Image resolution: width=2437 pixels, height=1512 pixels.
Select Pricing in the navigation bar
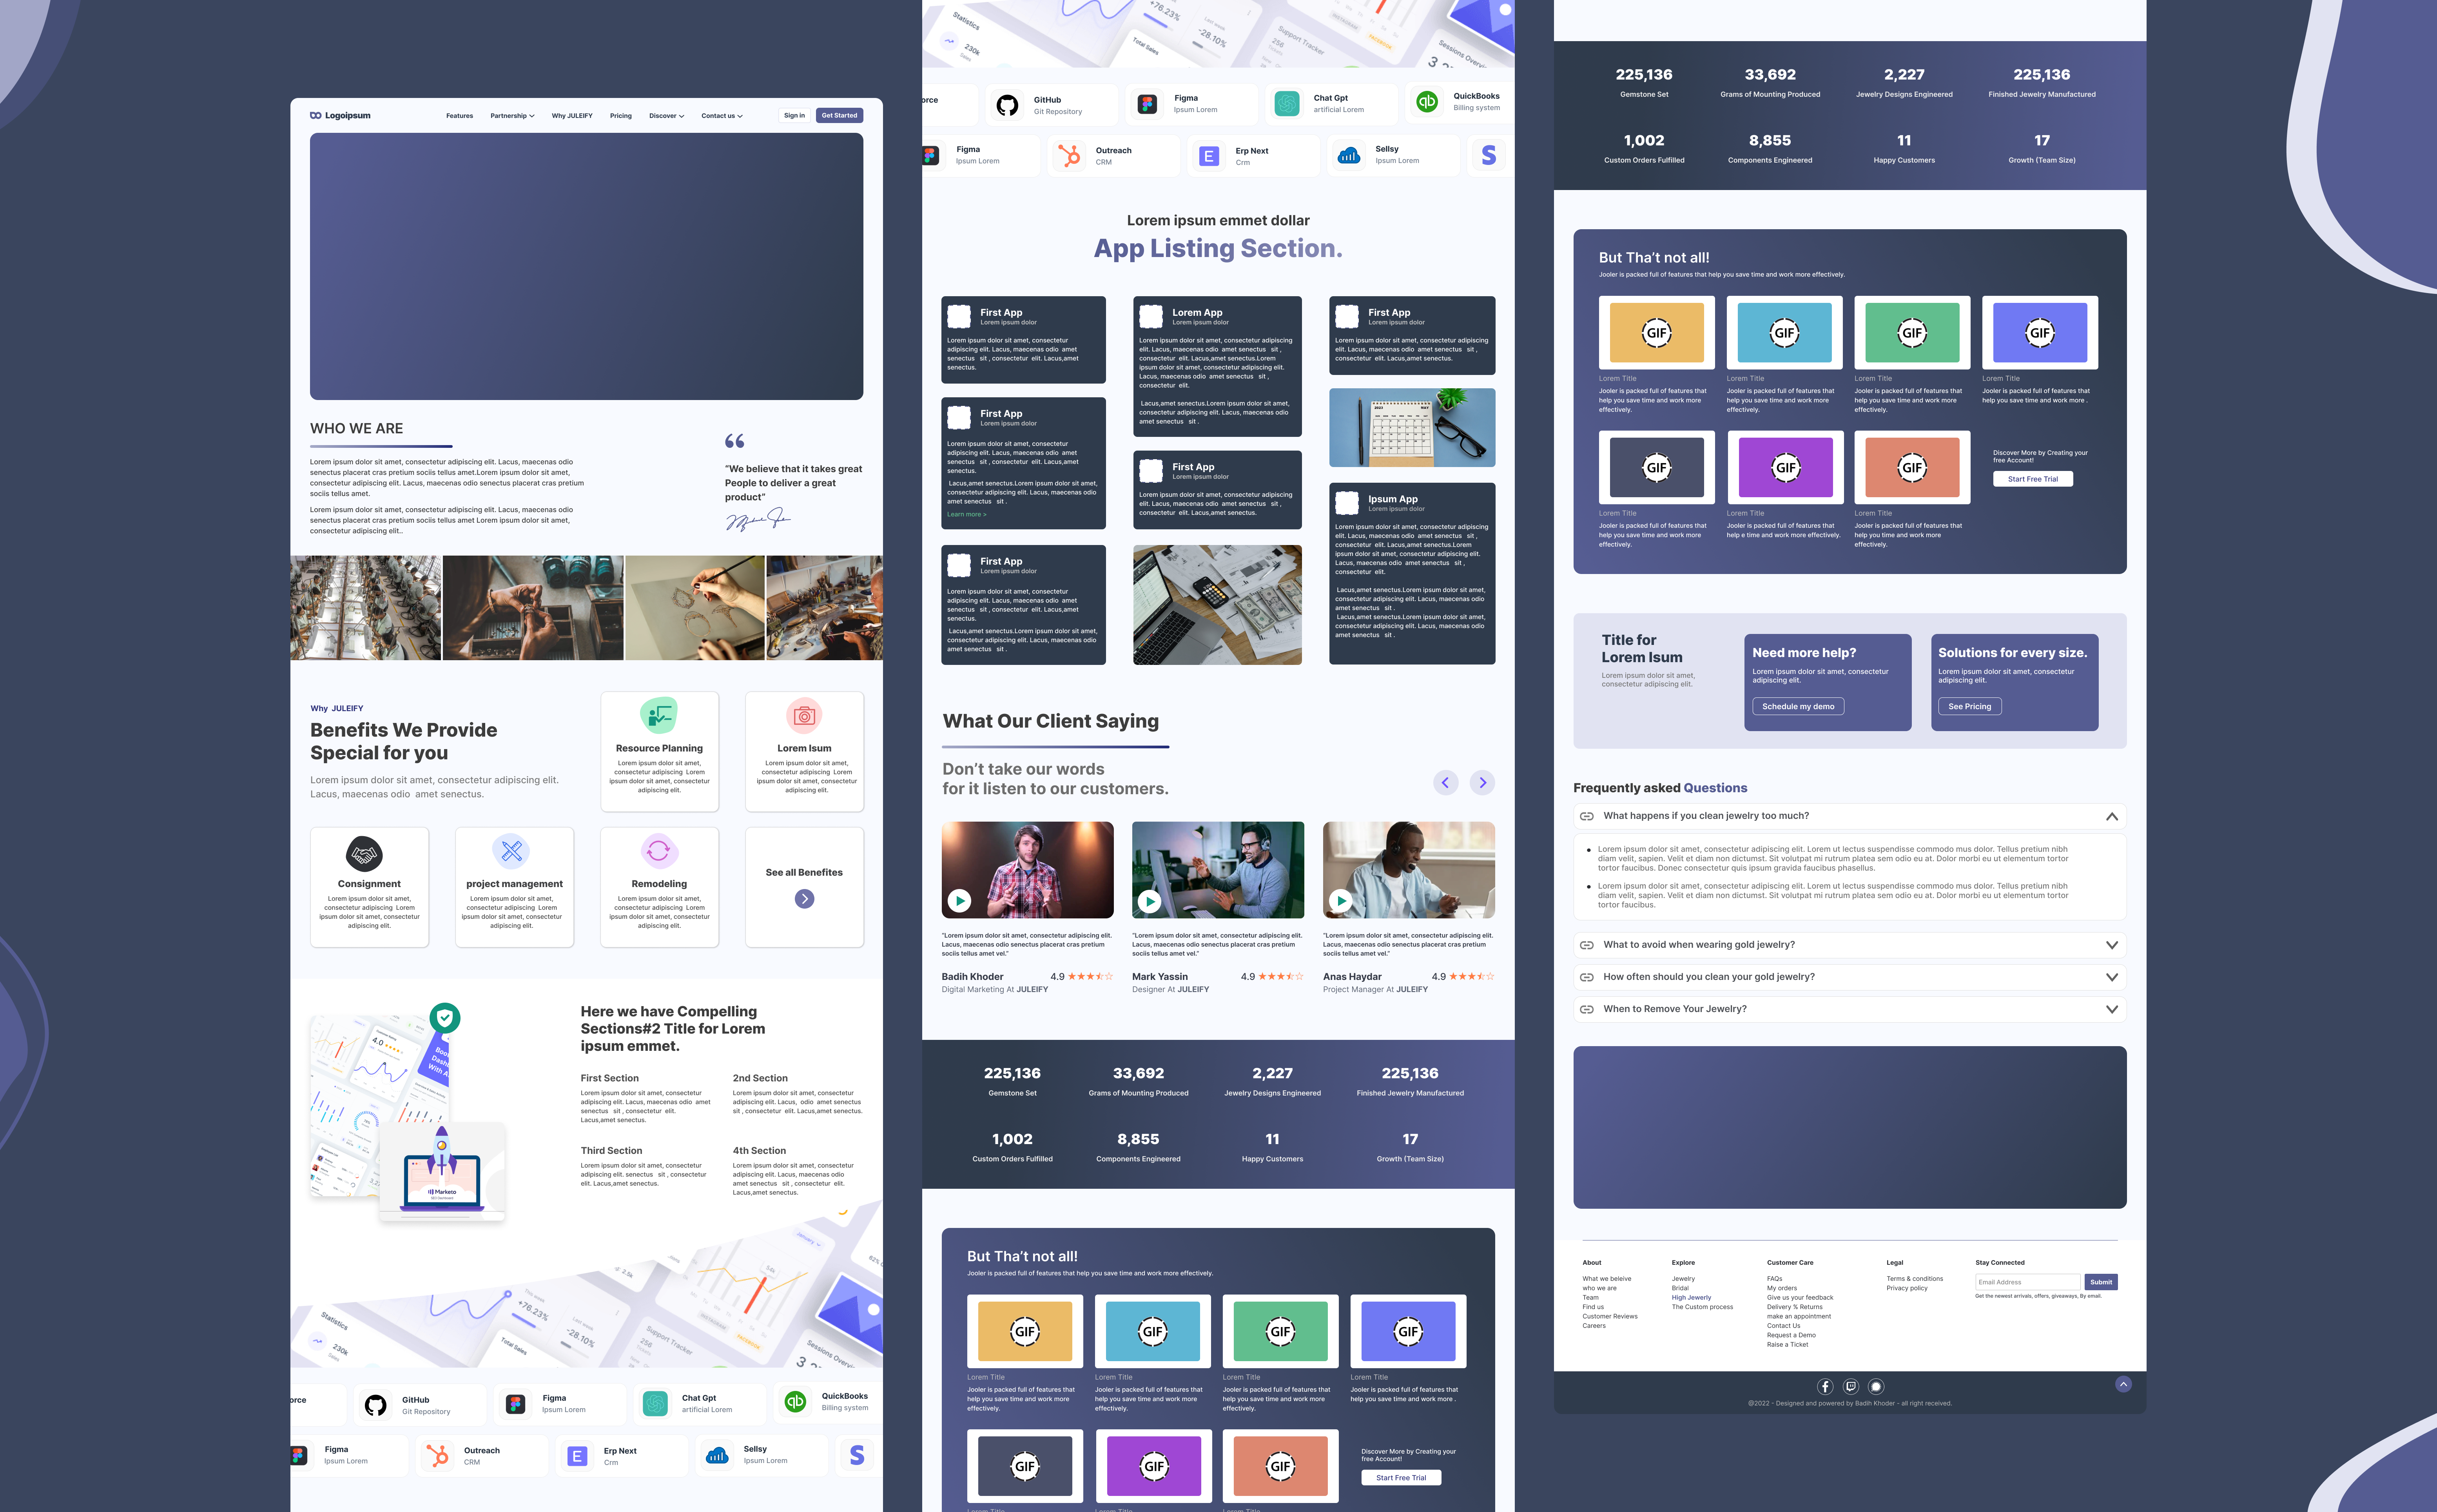coord(620,115)
